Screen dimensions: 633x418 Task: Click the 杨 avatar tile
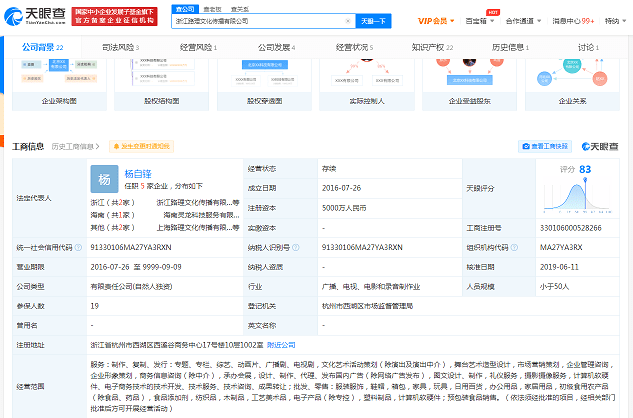(104, 179)
